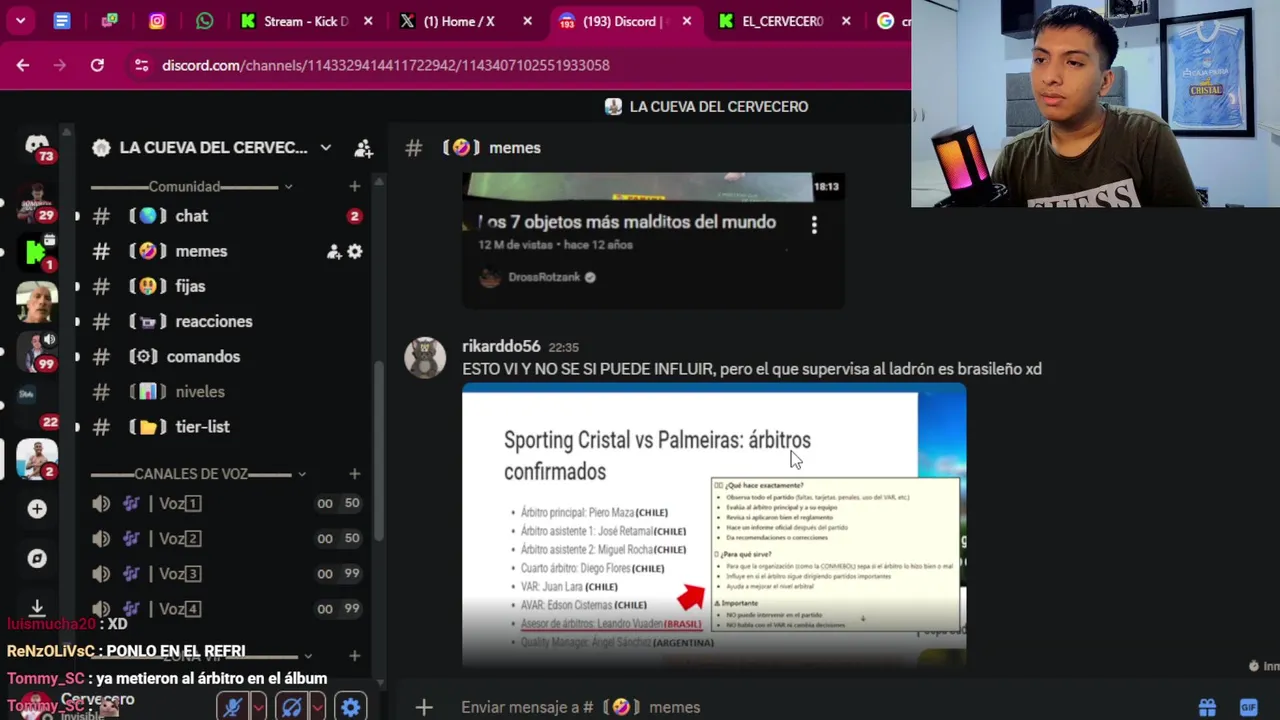Open the GIF picker button
This screenshot has height=720, width=1280.
[x=1248, y=707]
